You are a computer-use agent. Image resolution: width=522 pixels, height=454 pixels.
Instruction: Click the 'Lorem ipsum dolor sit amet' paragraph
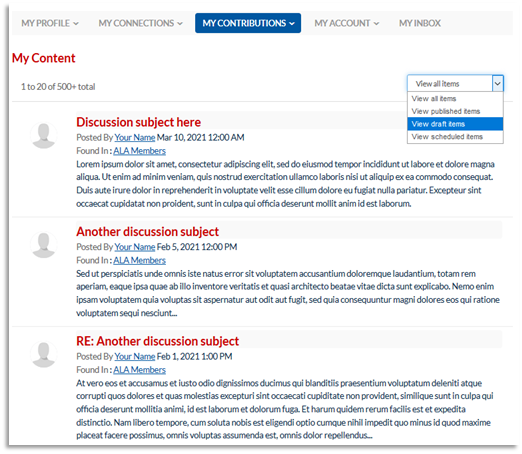285,184
